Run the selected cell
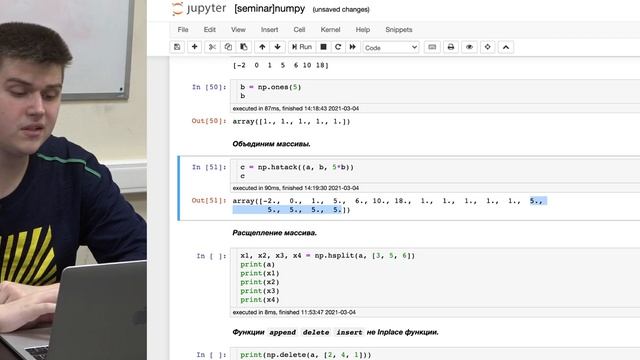The height and width of the screenshot is (360, 640). [302, 47]
